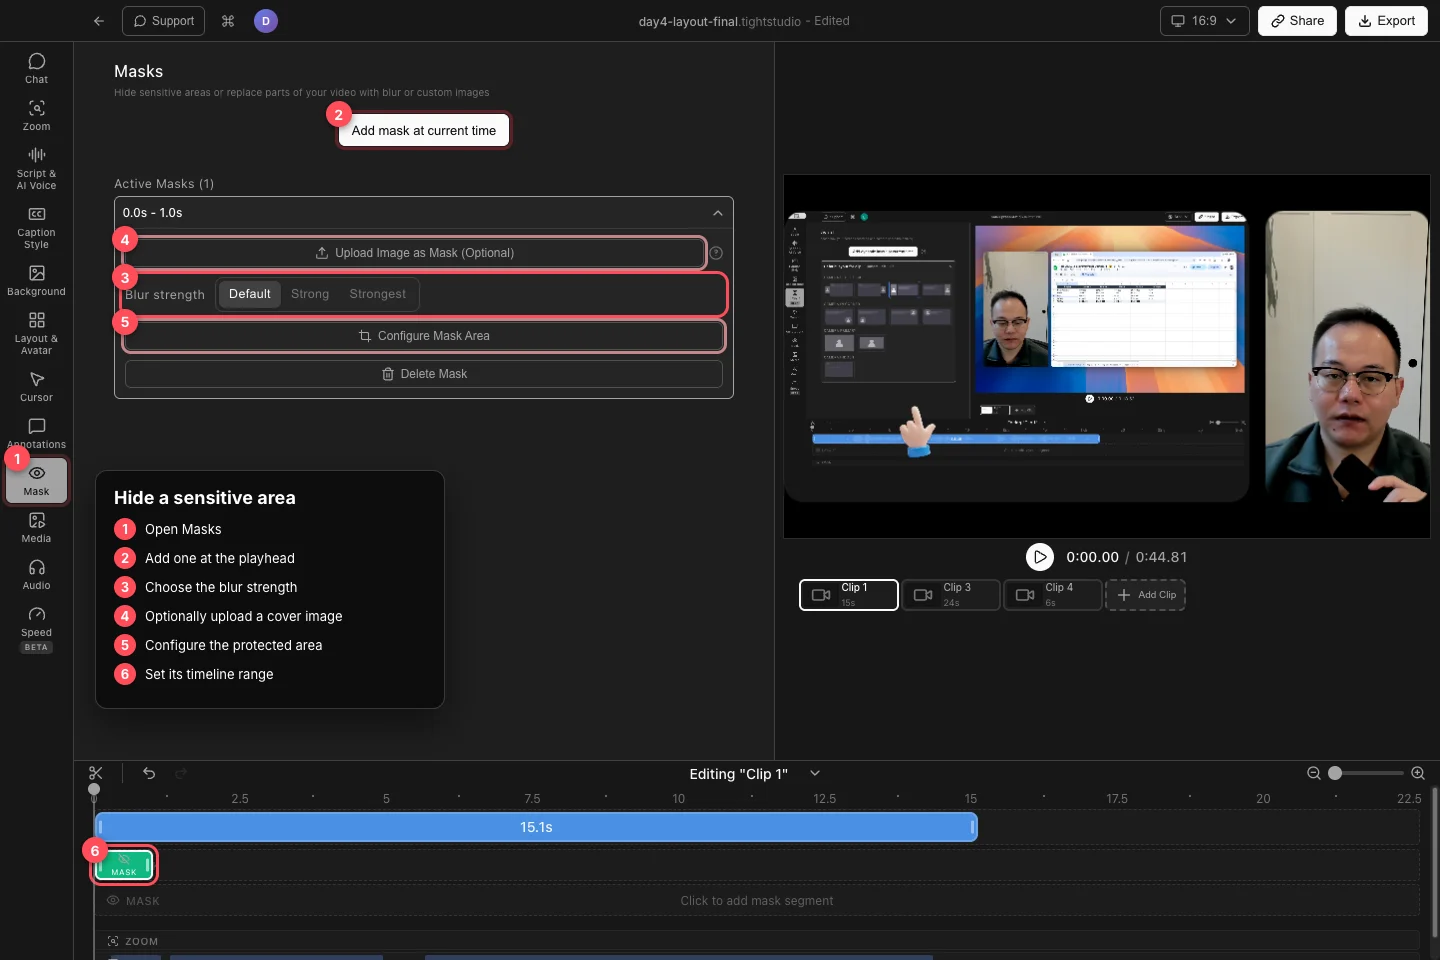Select Strongest blur strength
Image resolution: width=1440 pixels, height=960 pixels.
point(378,294)
